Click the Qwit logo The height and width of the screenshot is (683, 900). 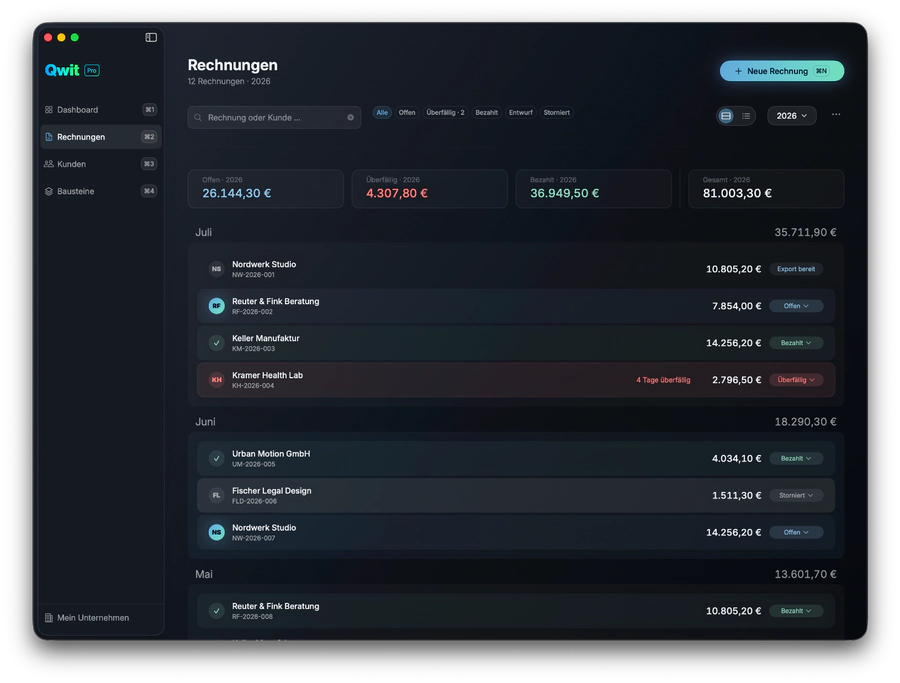coord(62,70)
